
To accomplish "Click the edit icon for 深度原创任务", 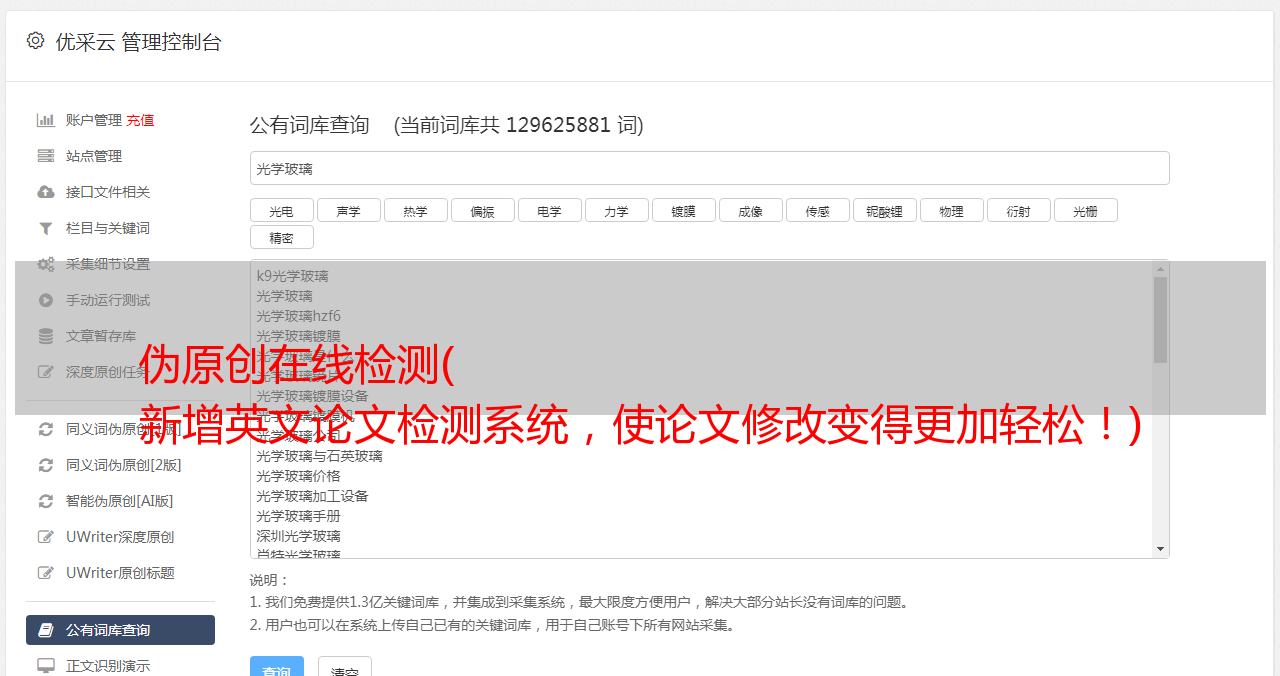I will (46, 372).
